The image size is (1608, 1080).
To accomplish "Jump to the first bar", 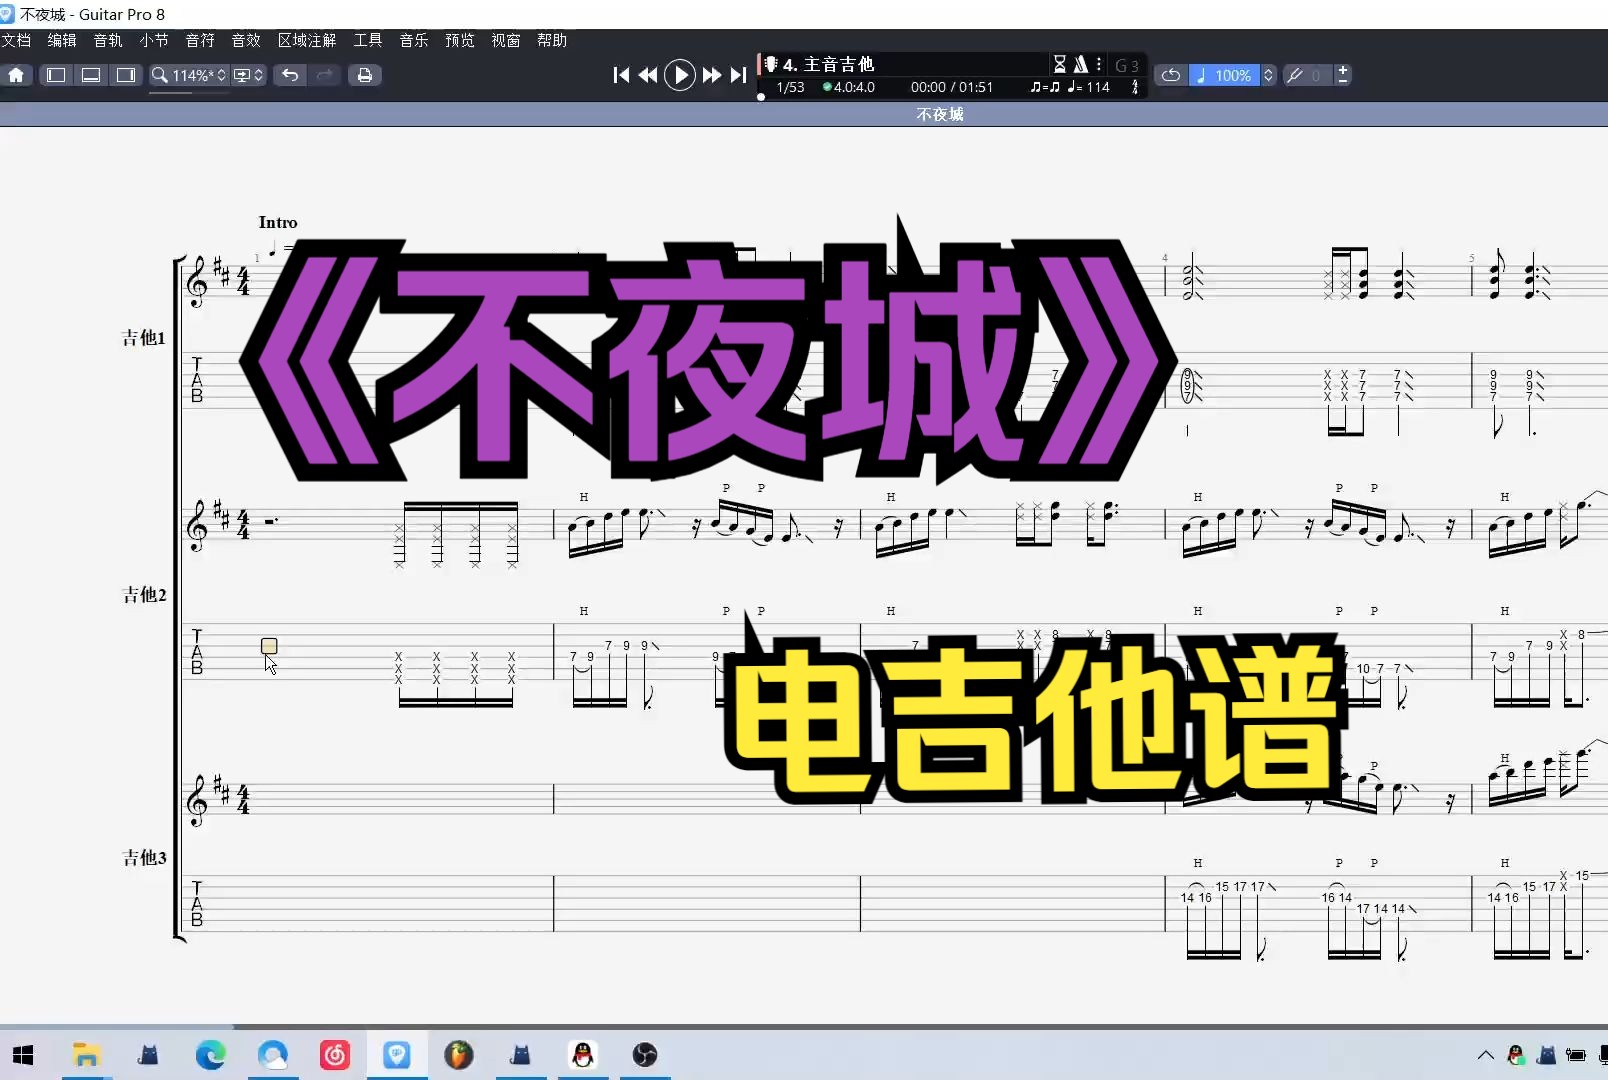I will (621, 75).
